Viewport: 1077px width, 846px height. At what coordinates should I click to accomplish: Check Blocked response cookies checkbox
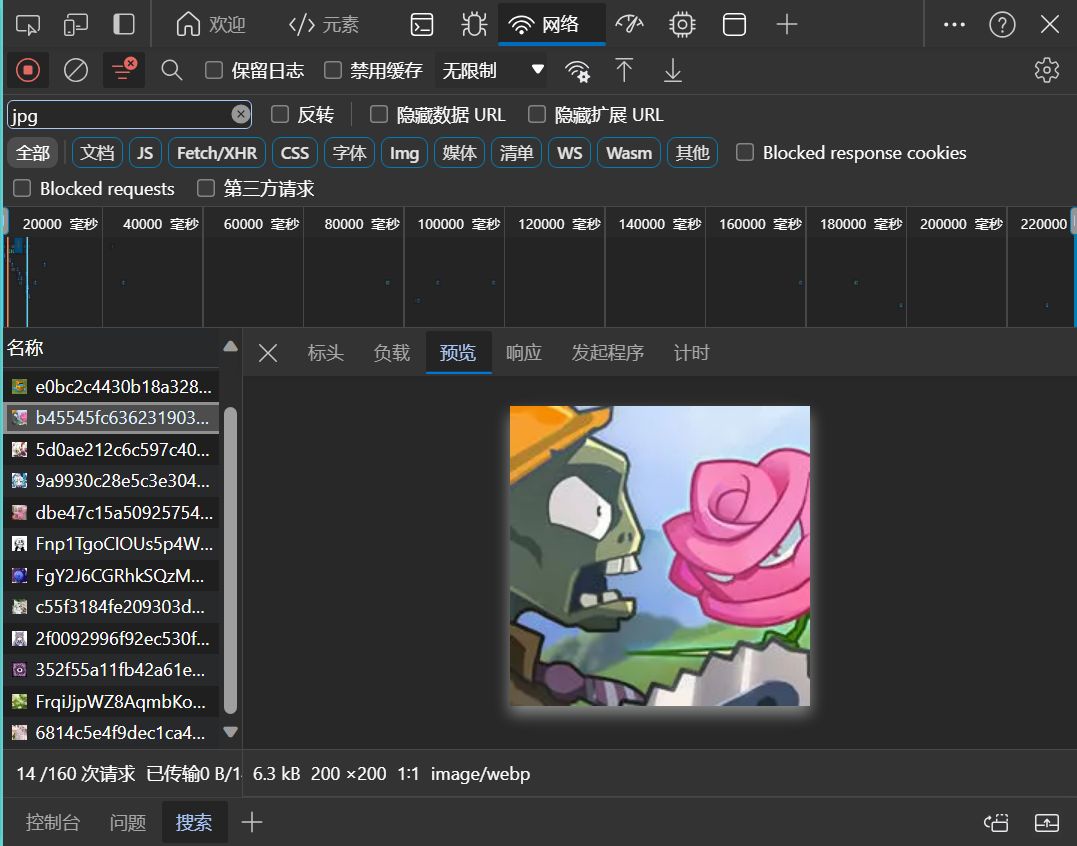click(x=745, y=152)
